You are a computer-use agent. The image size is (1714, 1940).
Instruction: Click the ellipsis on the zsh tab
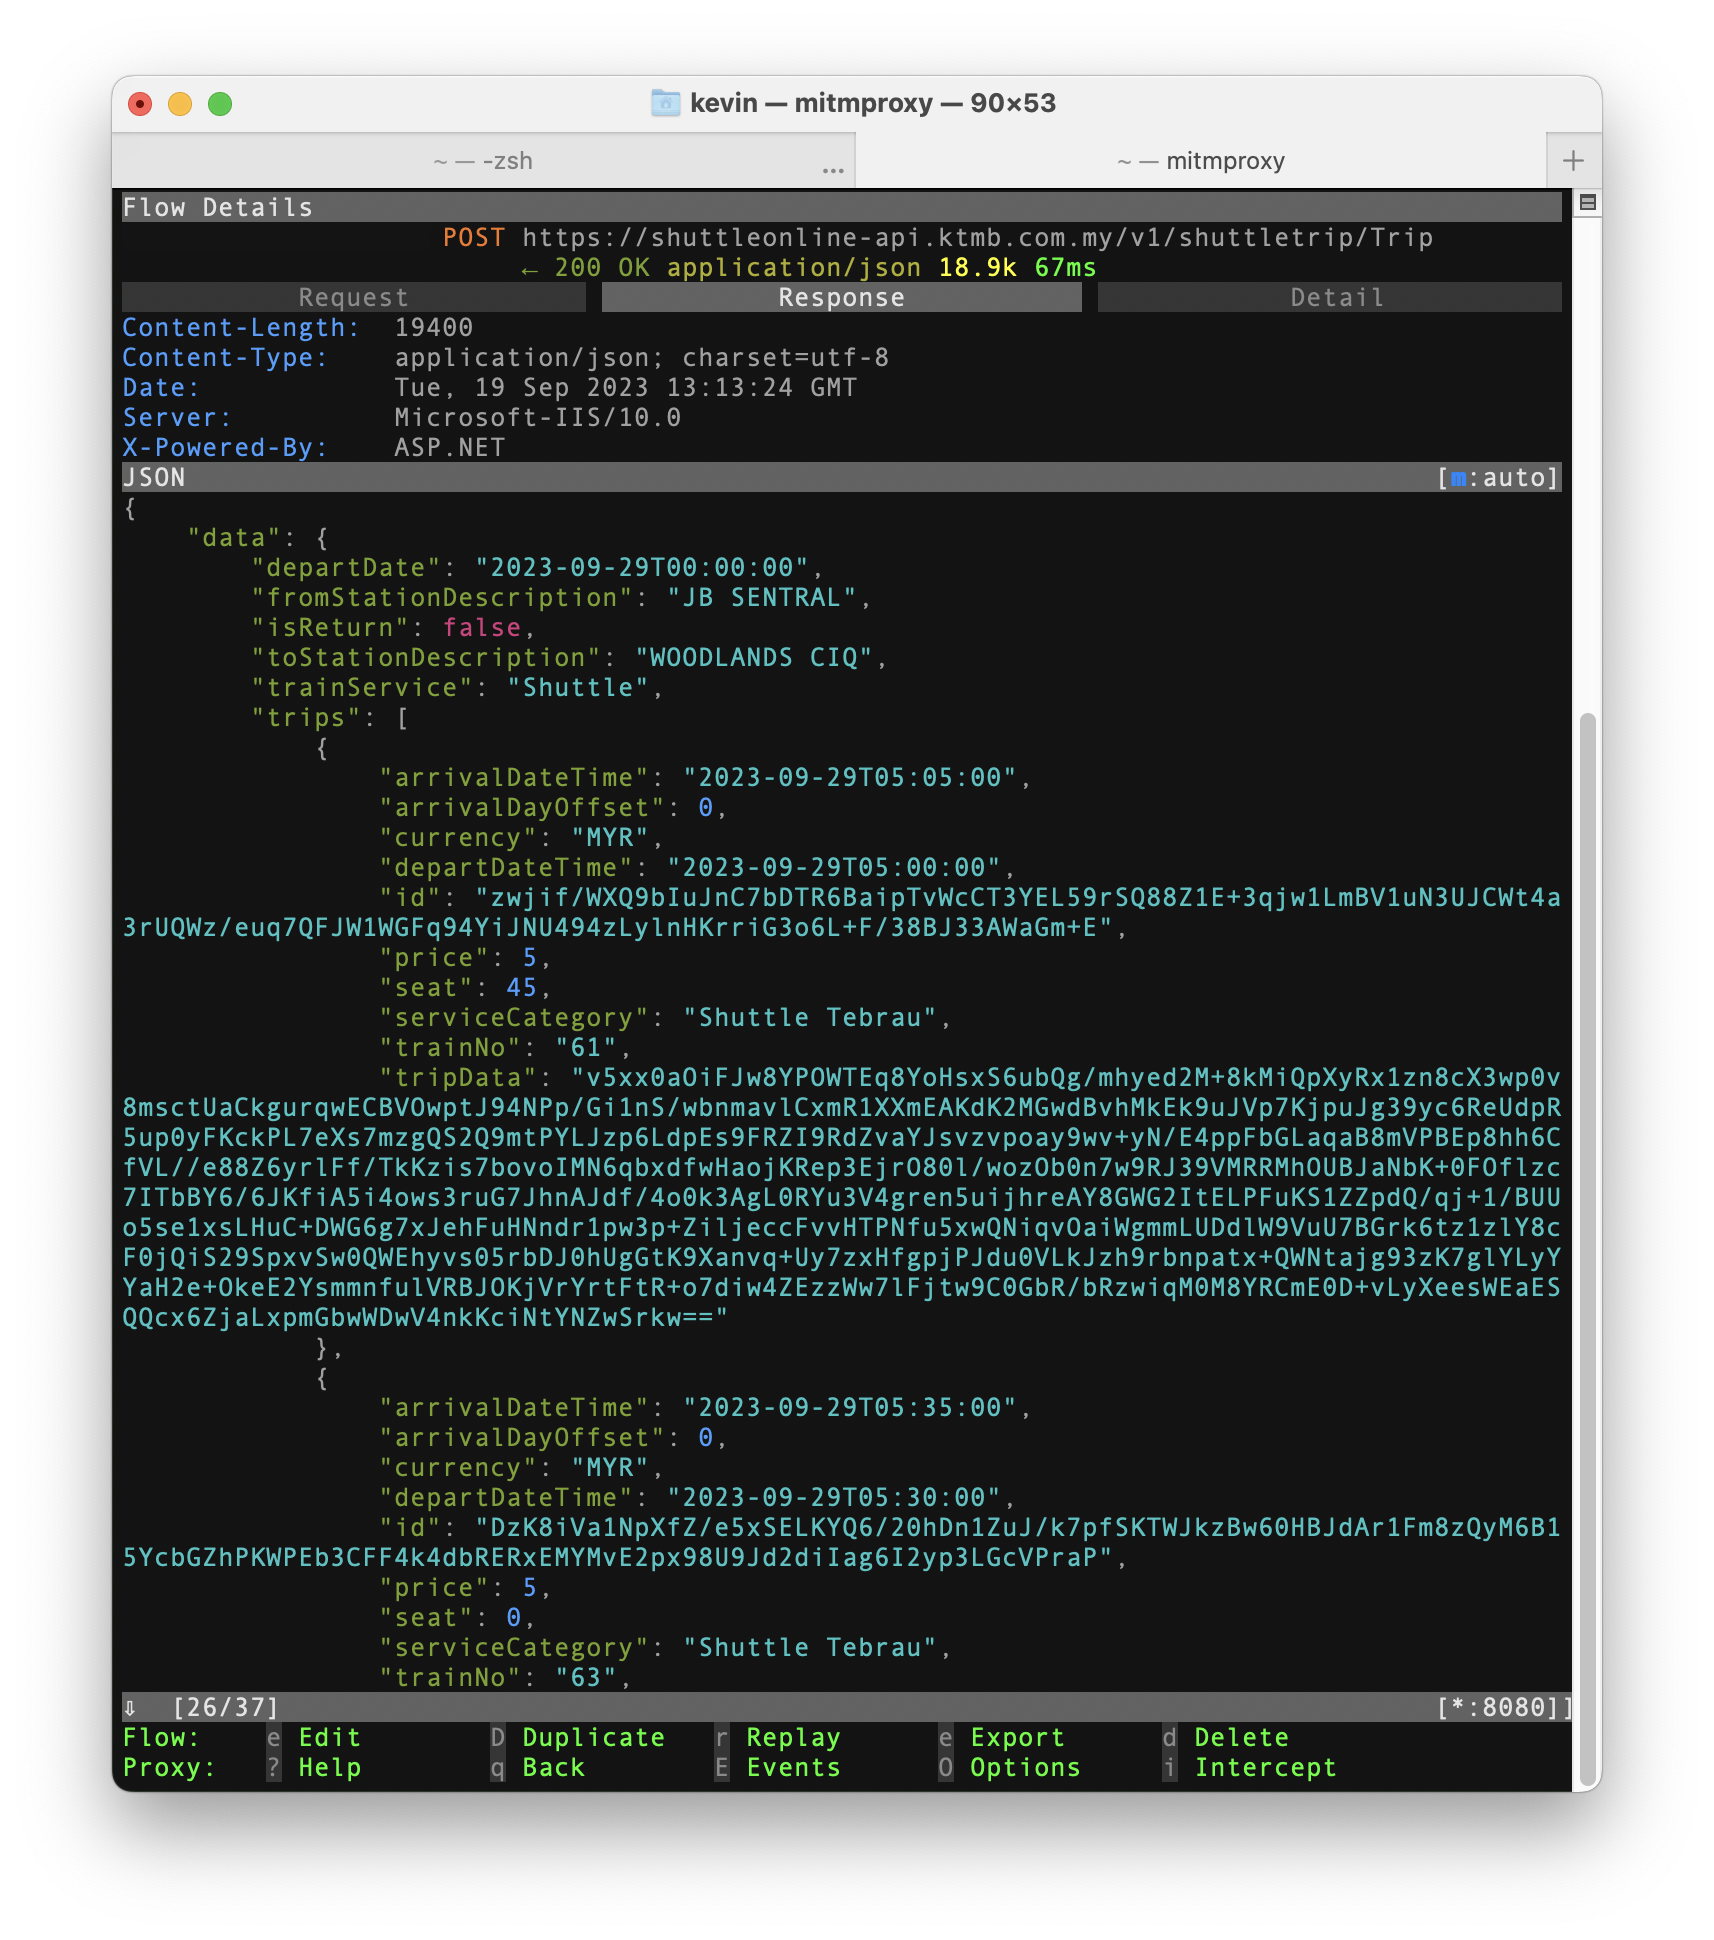[x=833, y=169]
